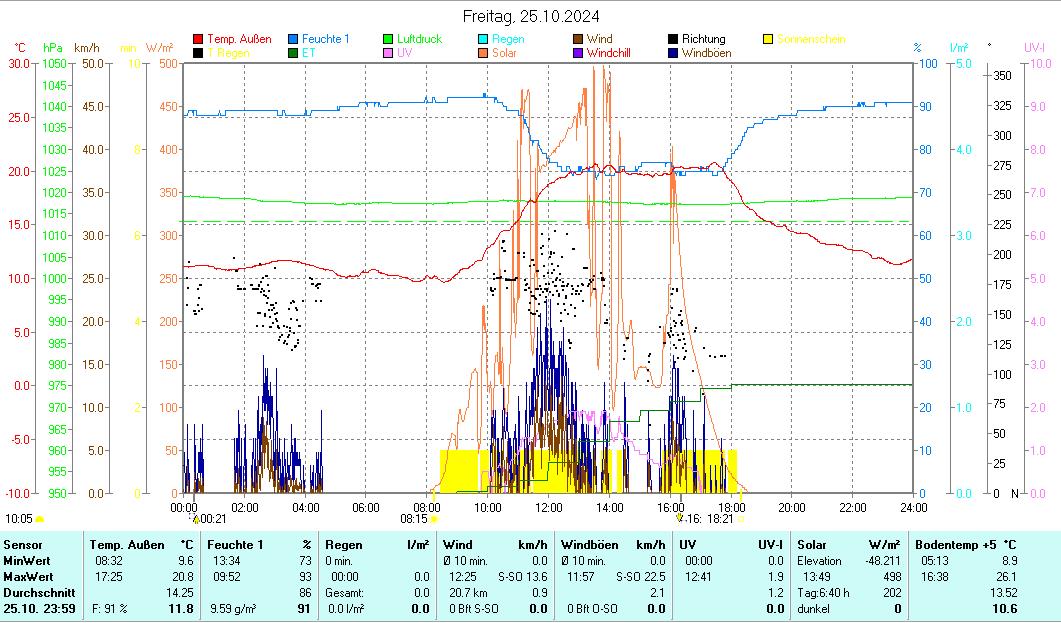
Task: Click the humidity minimum time 13:34
Action: [227, 561]
